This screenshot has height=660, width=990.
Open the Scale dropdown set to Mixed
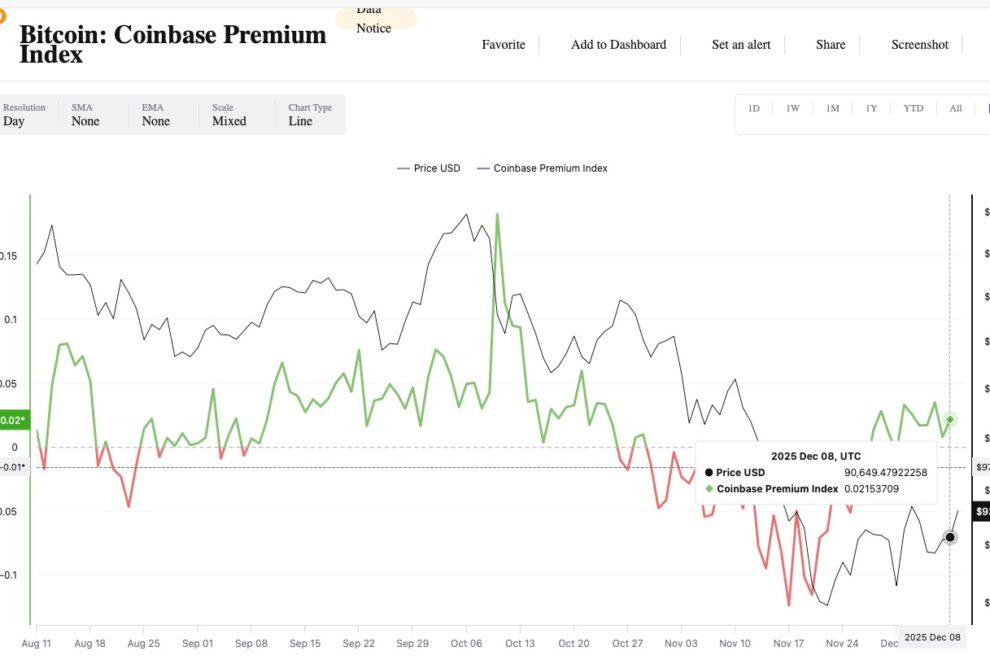pyautogui.click(x=229, y=115)
